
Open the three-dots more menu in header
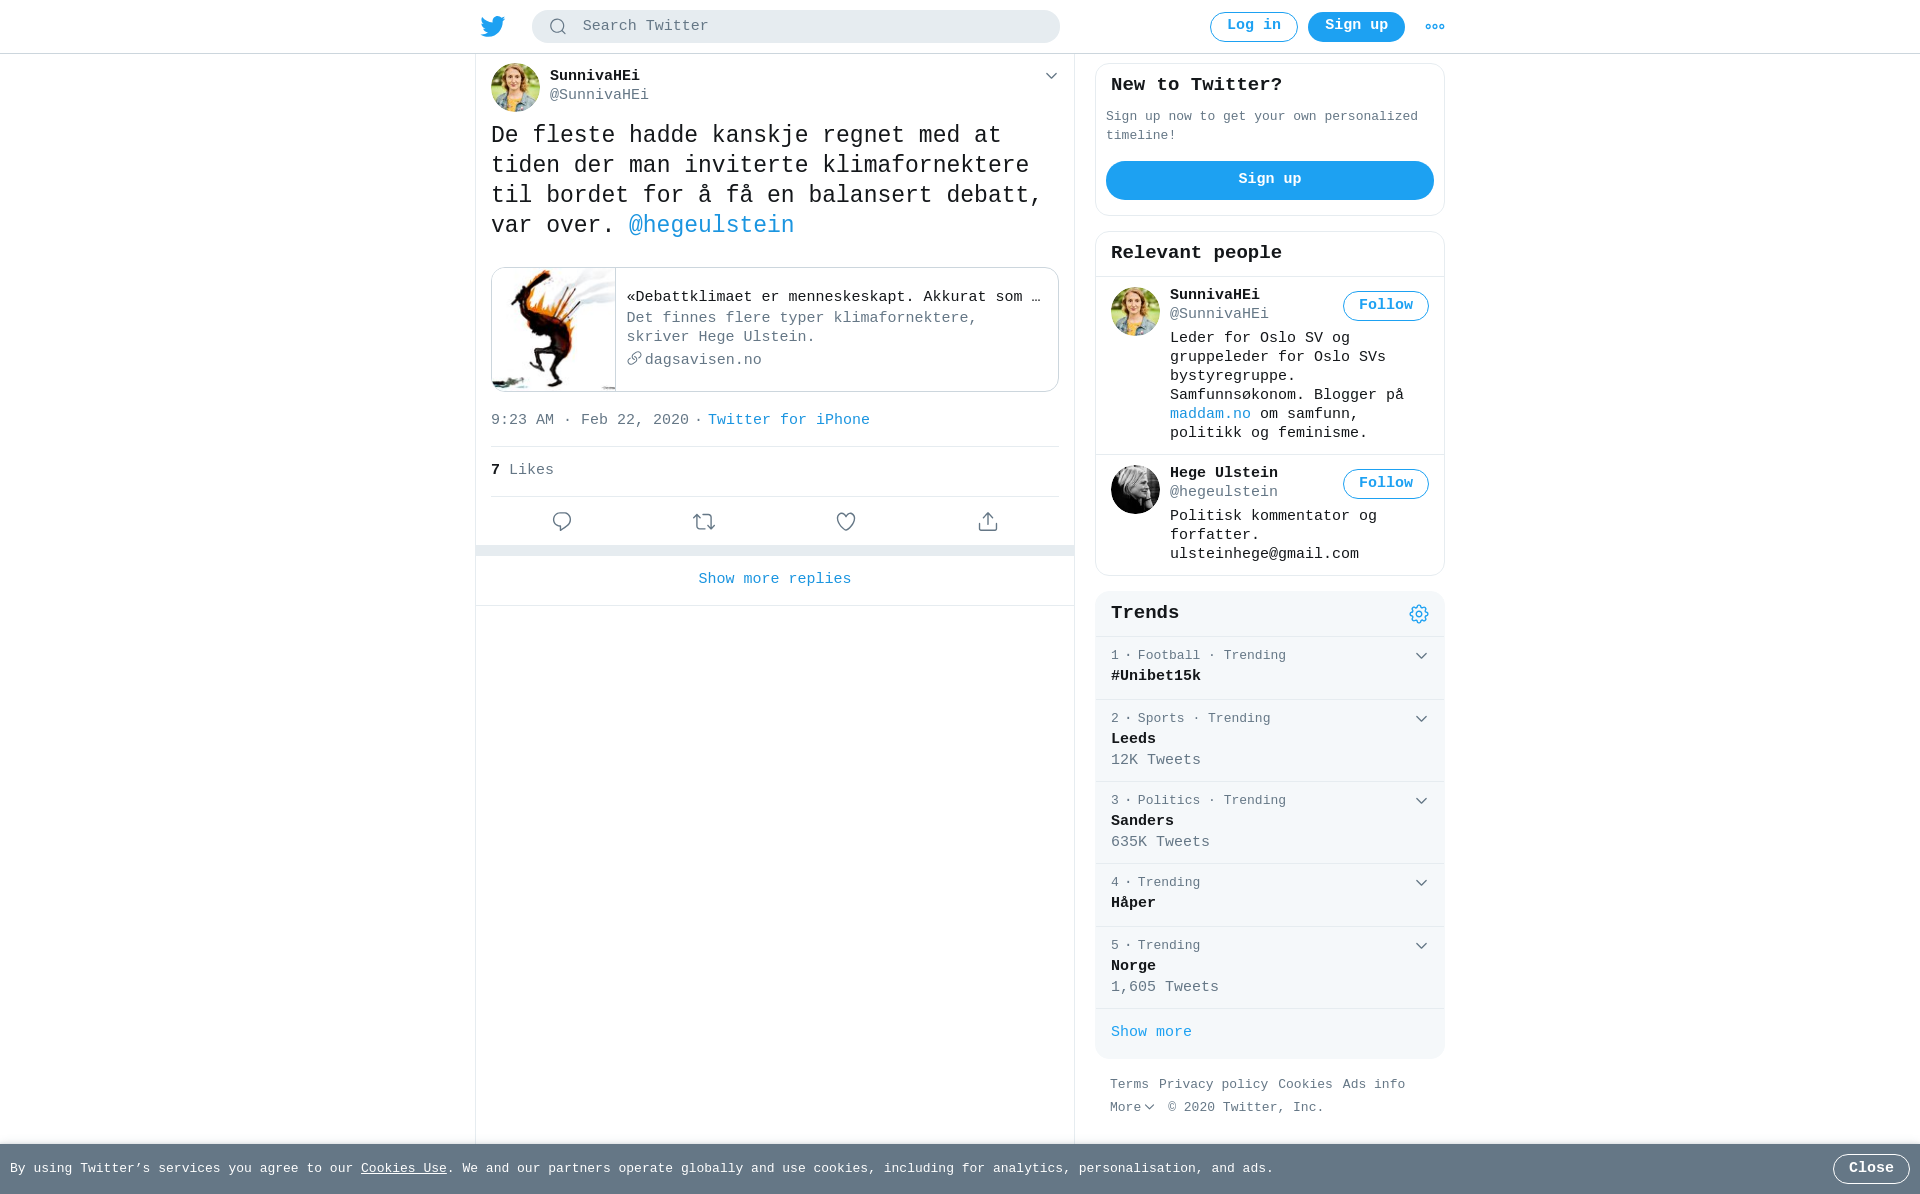point(1435,27)
